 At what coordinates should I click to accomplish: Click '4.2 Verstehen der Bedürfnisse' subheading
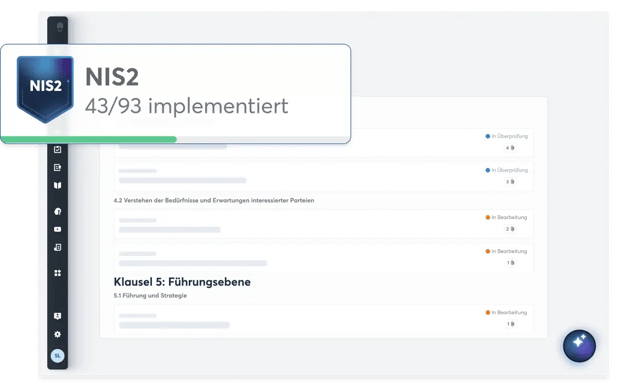point(214,201)
